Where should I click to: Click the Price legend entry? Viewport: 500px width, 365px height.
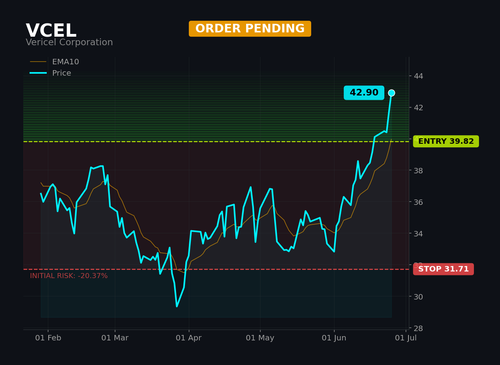(50, 73)
